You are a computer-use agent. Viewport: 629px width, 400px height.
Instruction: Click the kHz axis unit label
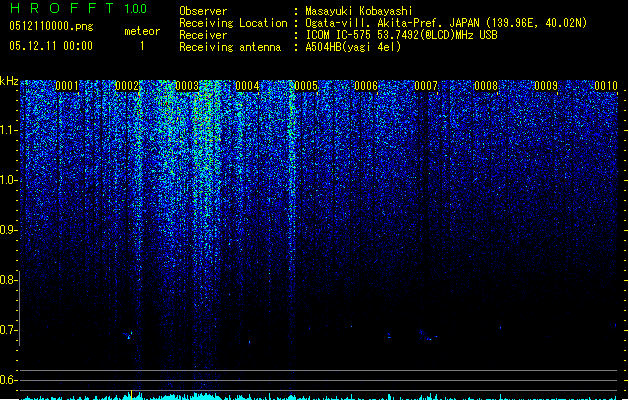pyautogui.click(x=9, y=81)
